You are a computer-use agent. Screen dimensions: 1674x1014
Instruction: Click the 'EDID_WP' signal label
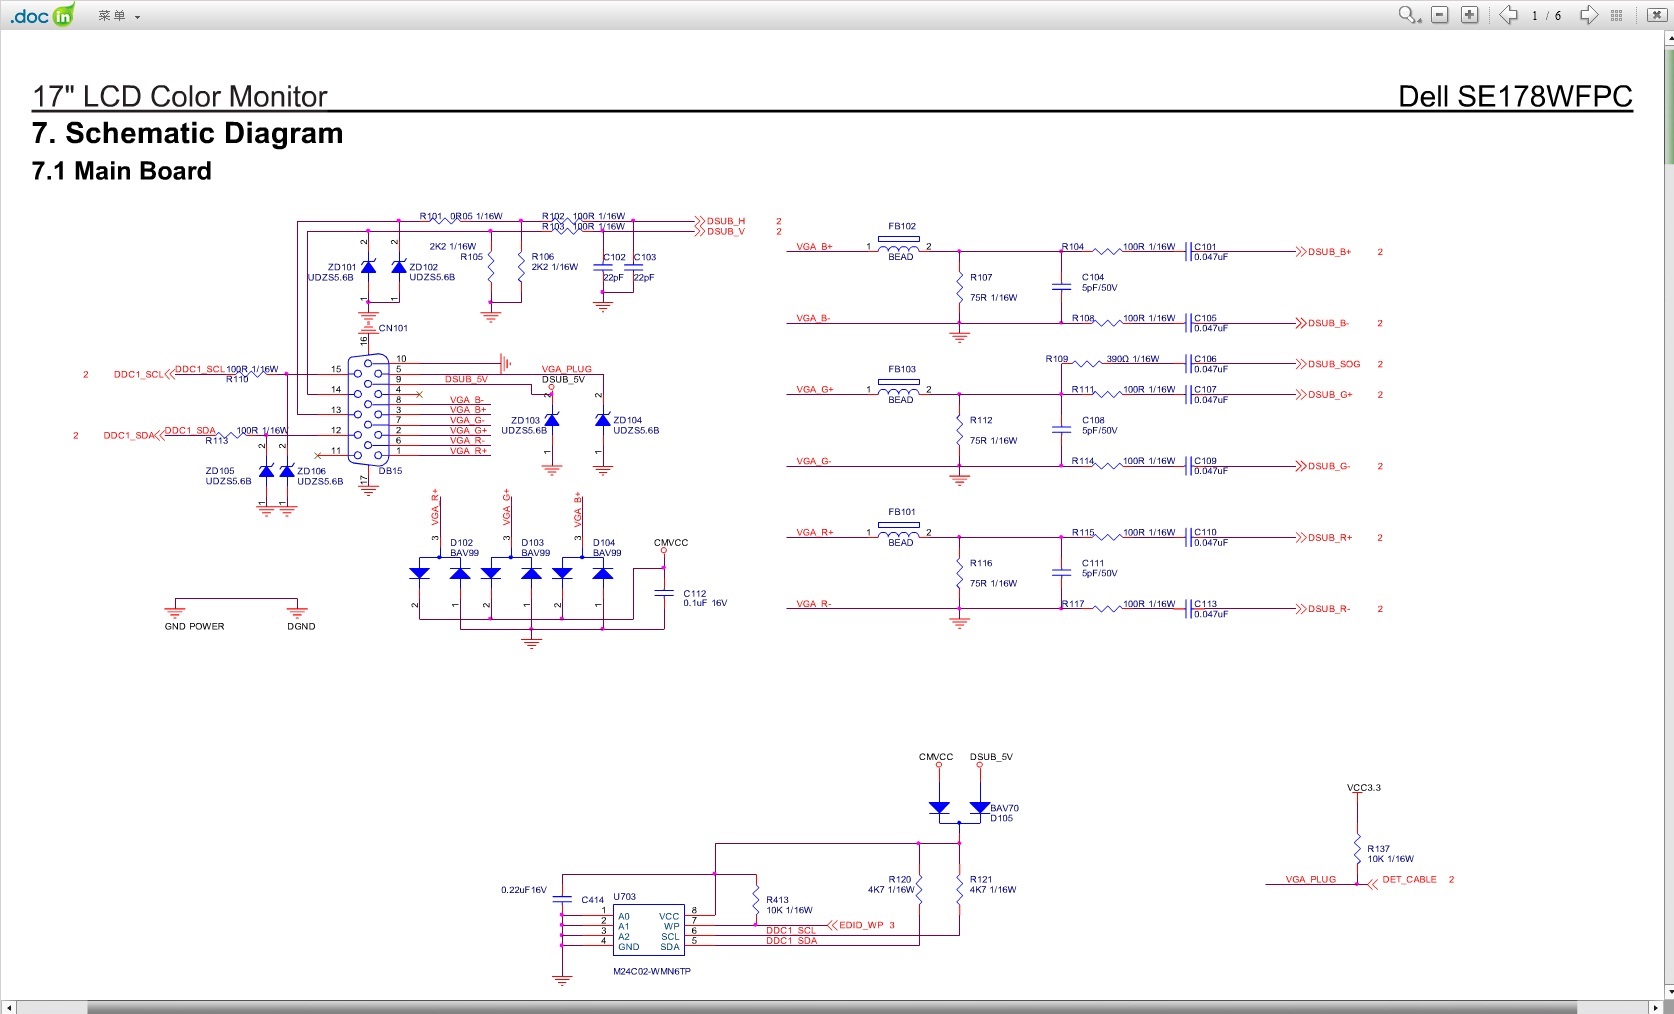point(861,925)
